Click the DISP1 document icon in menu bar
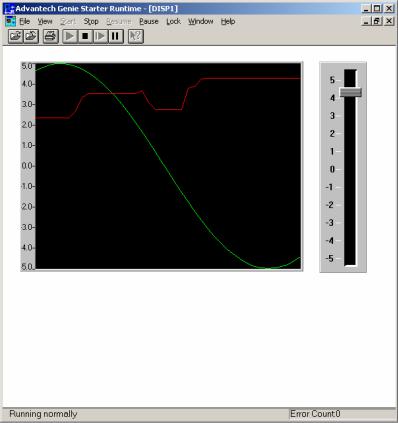The image size is (398, 423). [x=10, y=21]
